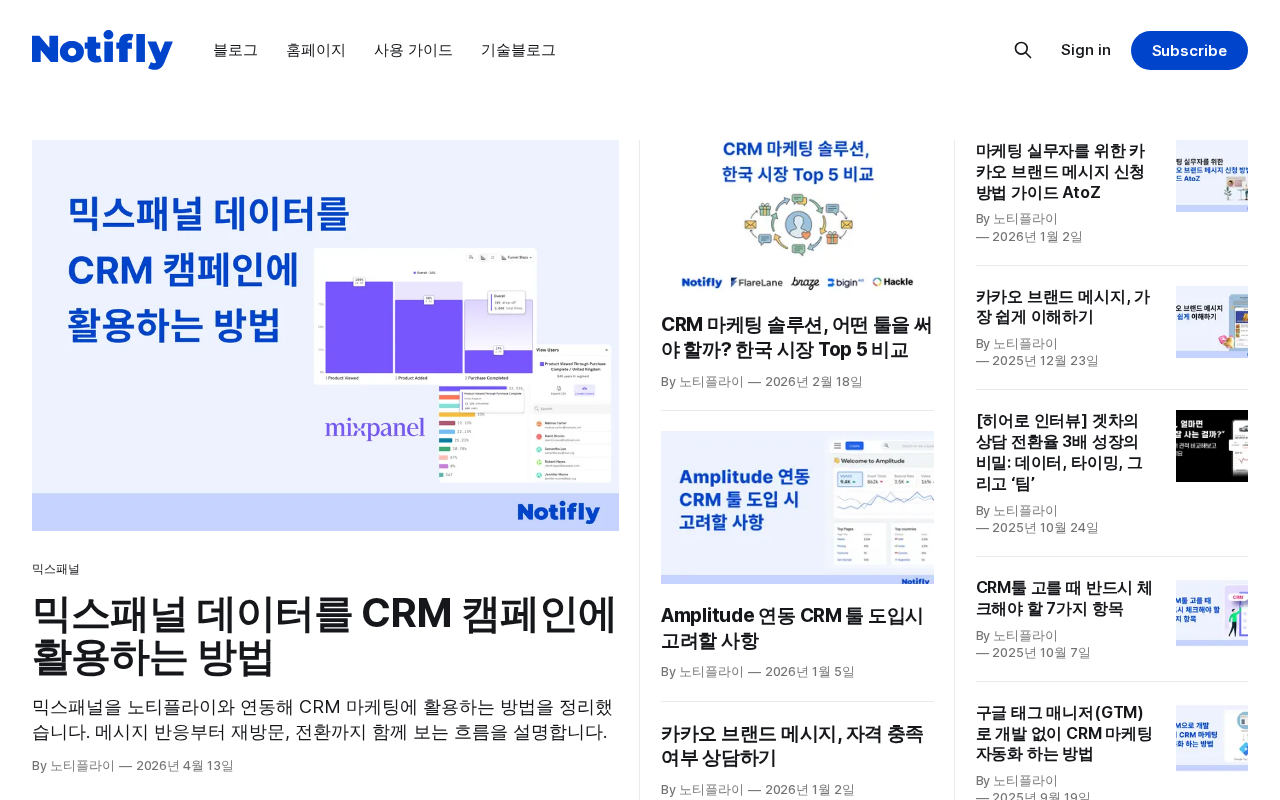Click the date 2026년 2월 18일

pos(814,381)
